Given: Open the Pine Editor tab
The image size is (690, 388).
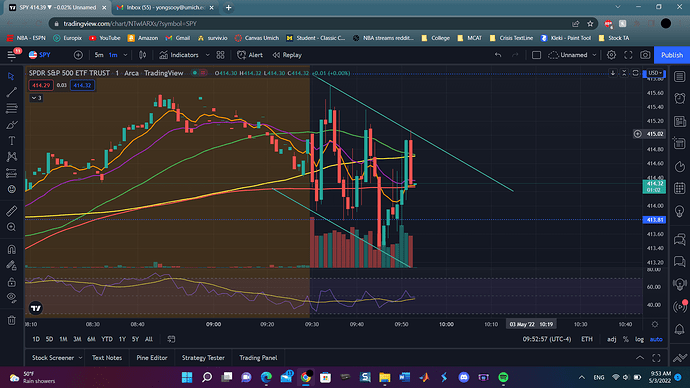Looking at the screenshot, I should coord(152,358).
